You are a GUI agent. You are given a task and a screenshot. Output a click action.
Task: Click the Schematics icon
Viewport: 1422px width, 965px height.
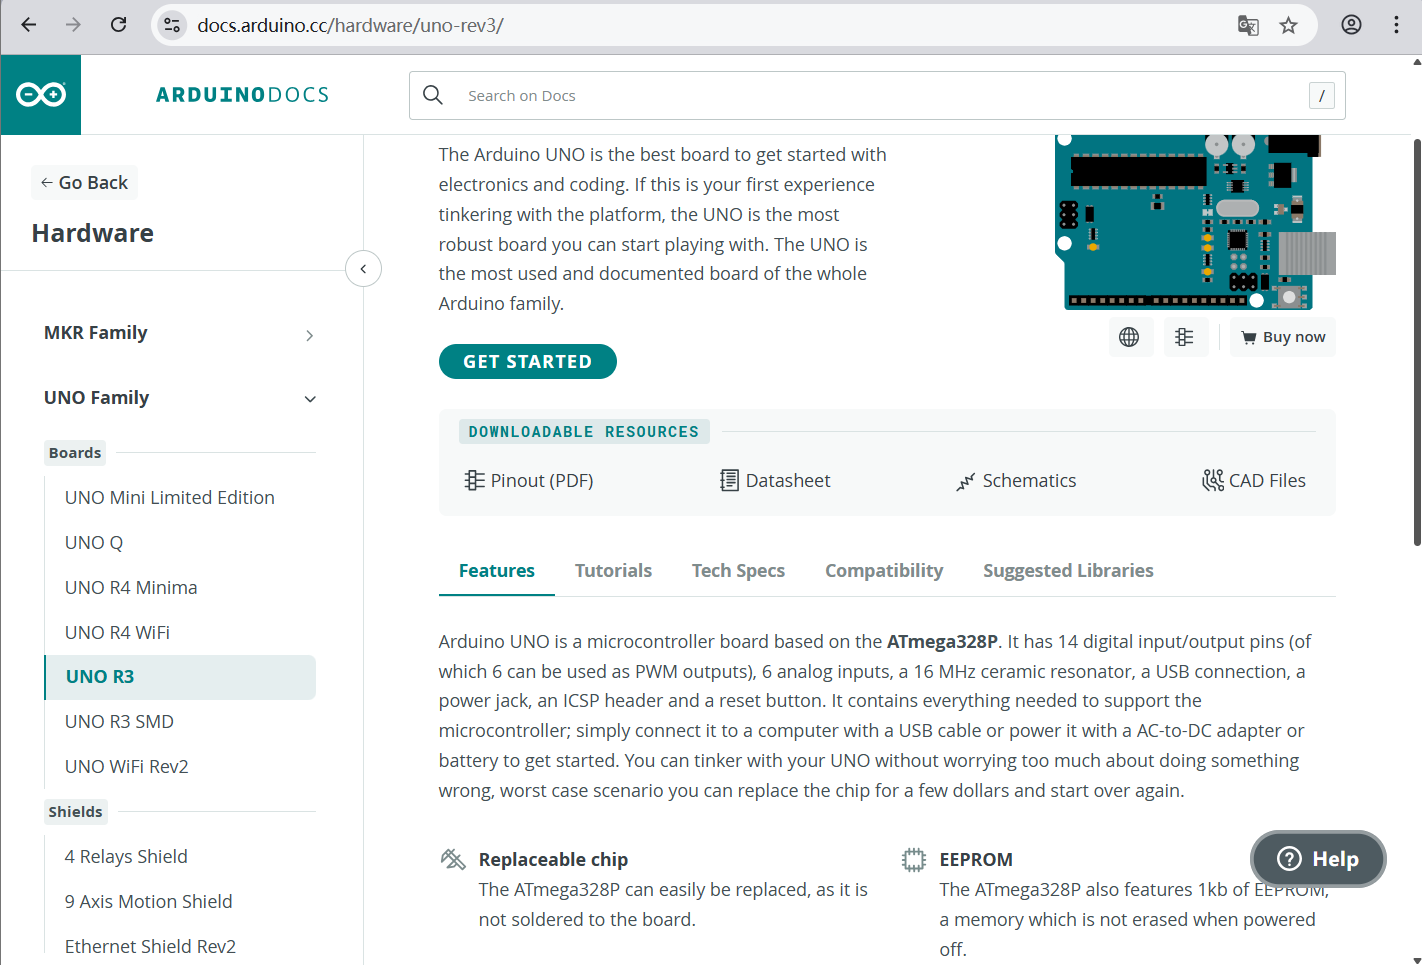(965, 482)
